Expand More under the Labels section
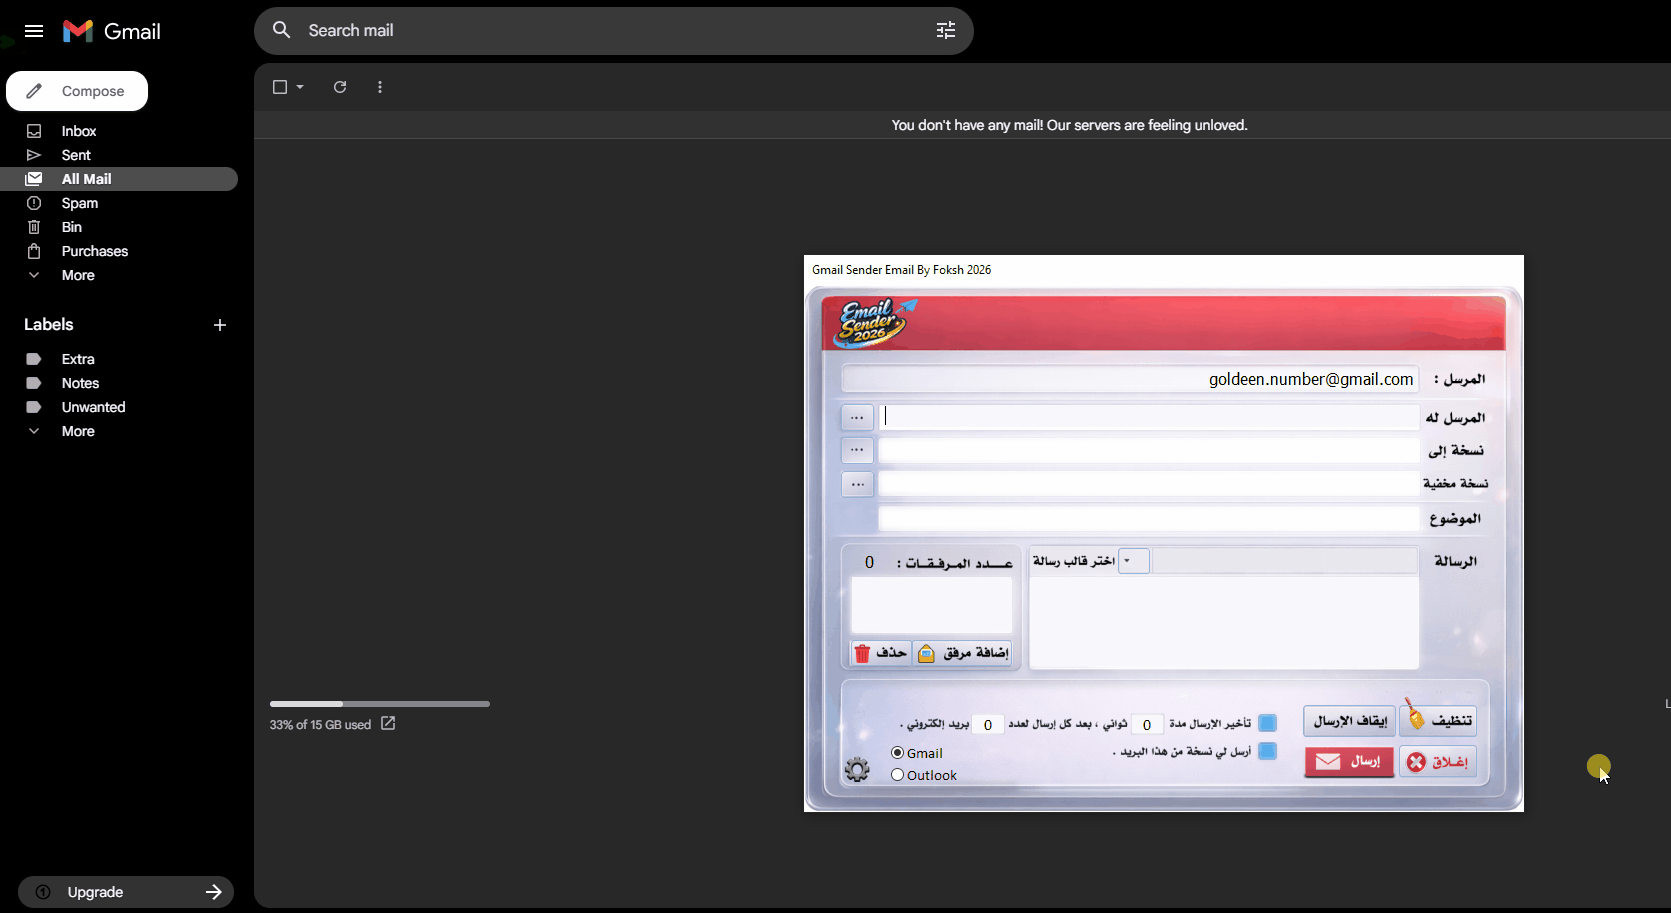 pyautogui.click(x=78, y=431)
